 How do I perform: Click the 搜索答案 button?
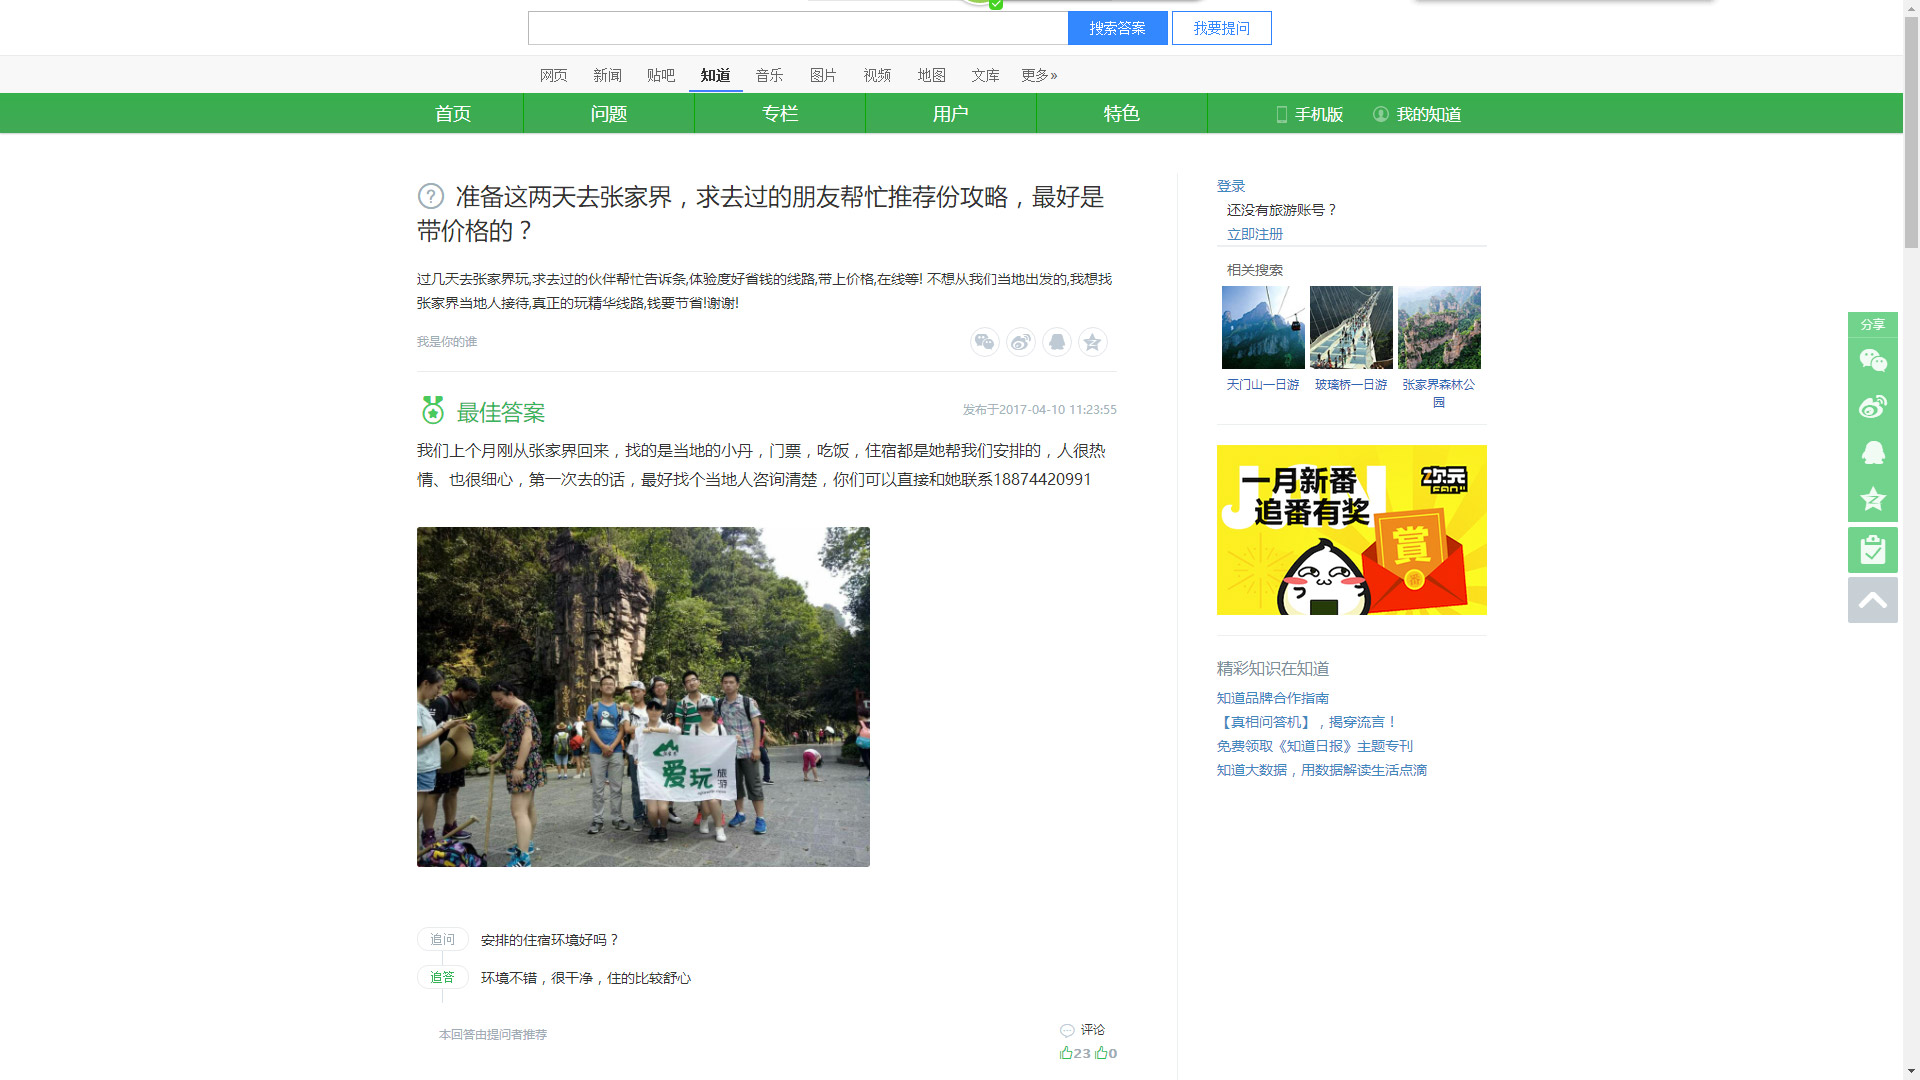[1117, 28]
